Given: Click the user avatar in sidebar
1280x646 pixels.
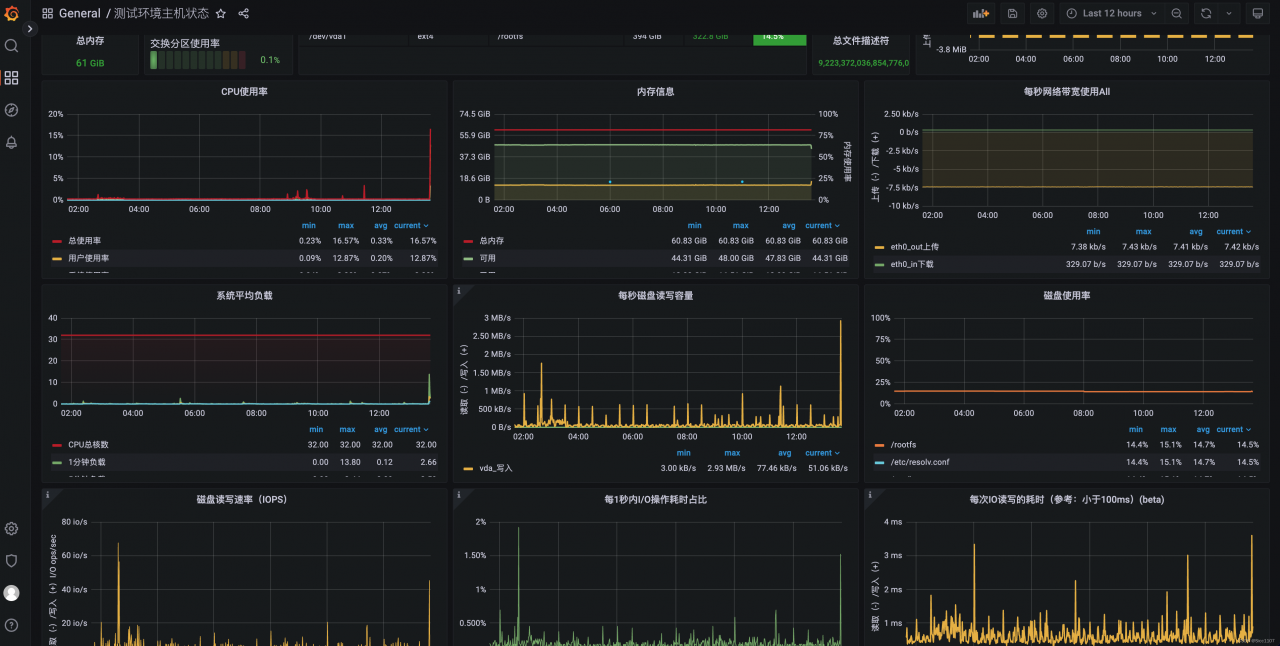Looking at the screenshot, I should 11,593.
